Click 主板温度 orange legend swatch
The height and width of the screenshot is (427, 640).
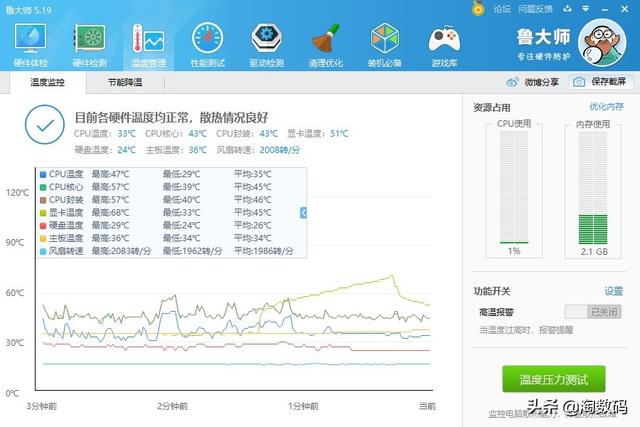(x=43, y=238)
